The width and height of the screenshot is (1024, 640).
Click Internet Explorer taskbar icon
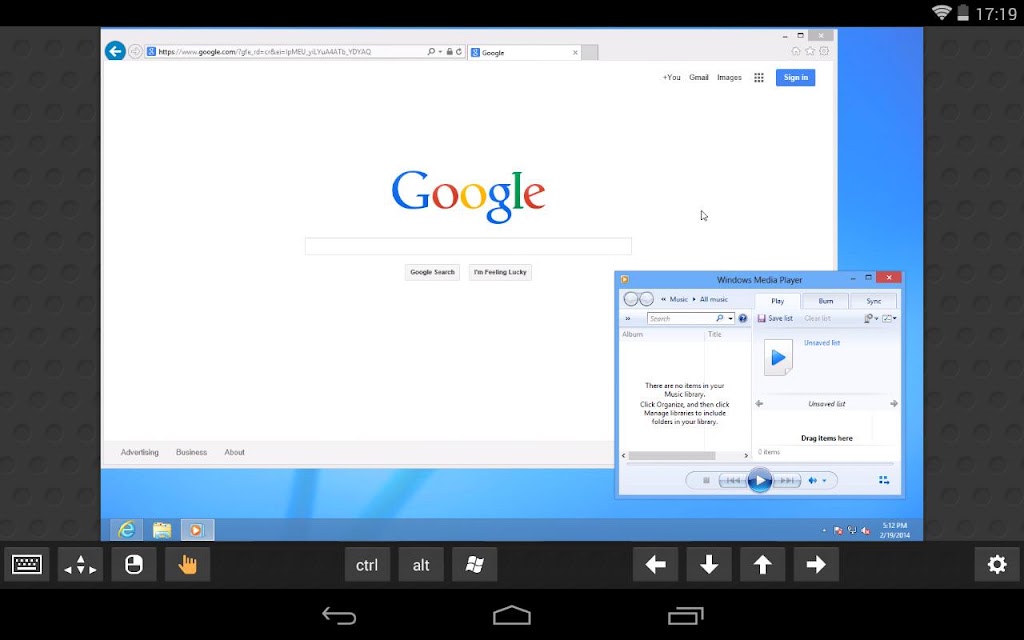coord(126,530)
